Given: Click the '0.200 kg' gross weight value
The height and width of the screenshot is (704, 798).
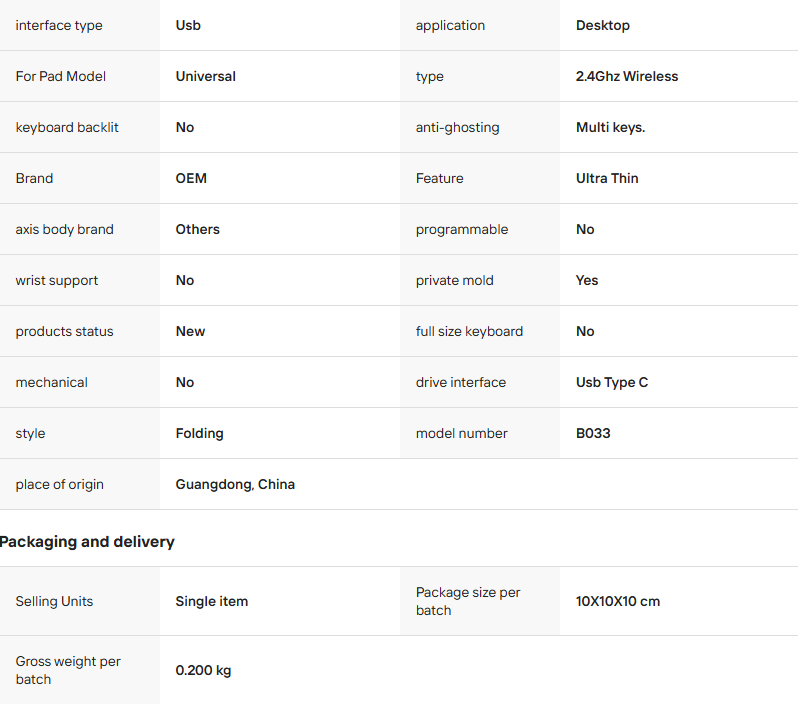Looking at the screenshot, I should click(203, 670).
